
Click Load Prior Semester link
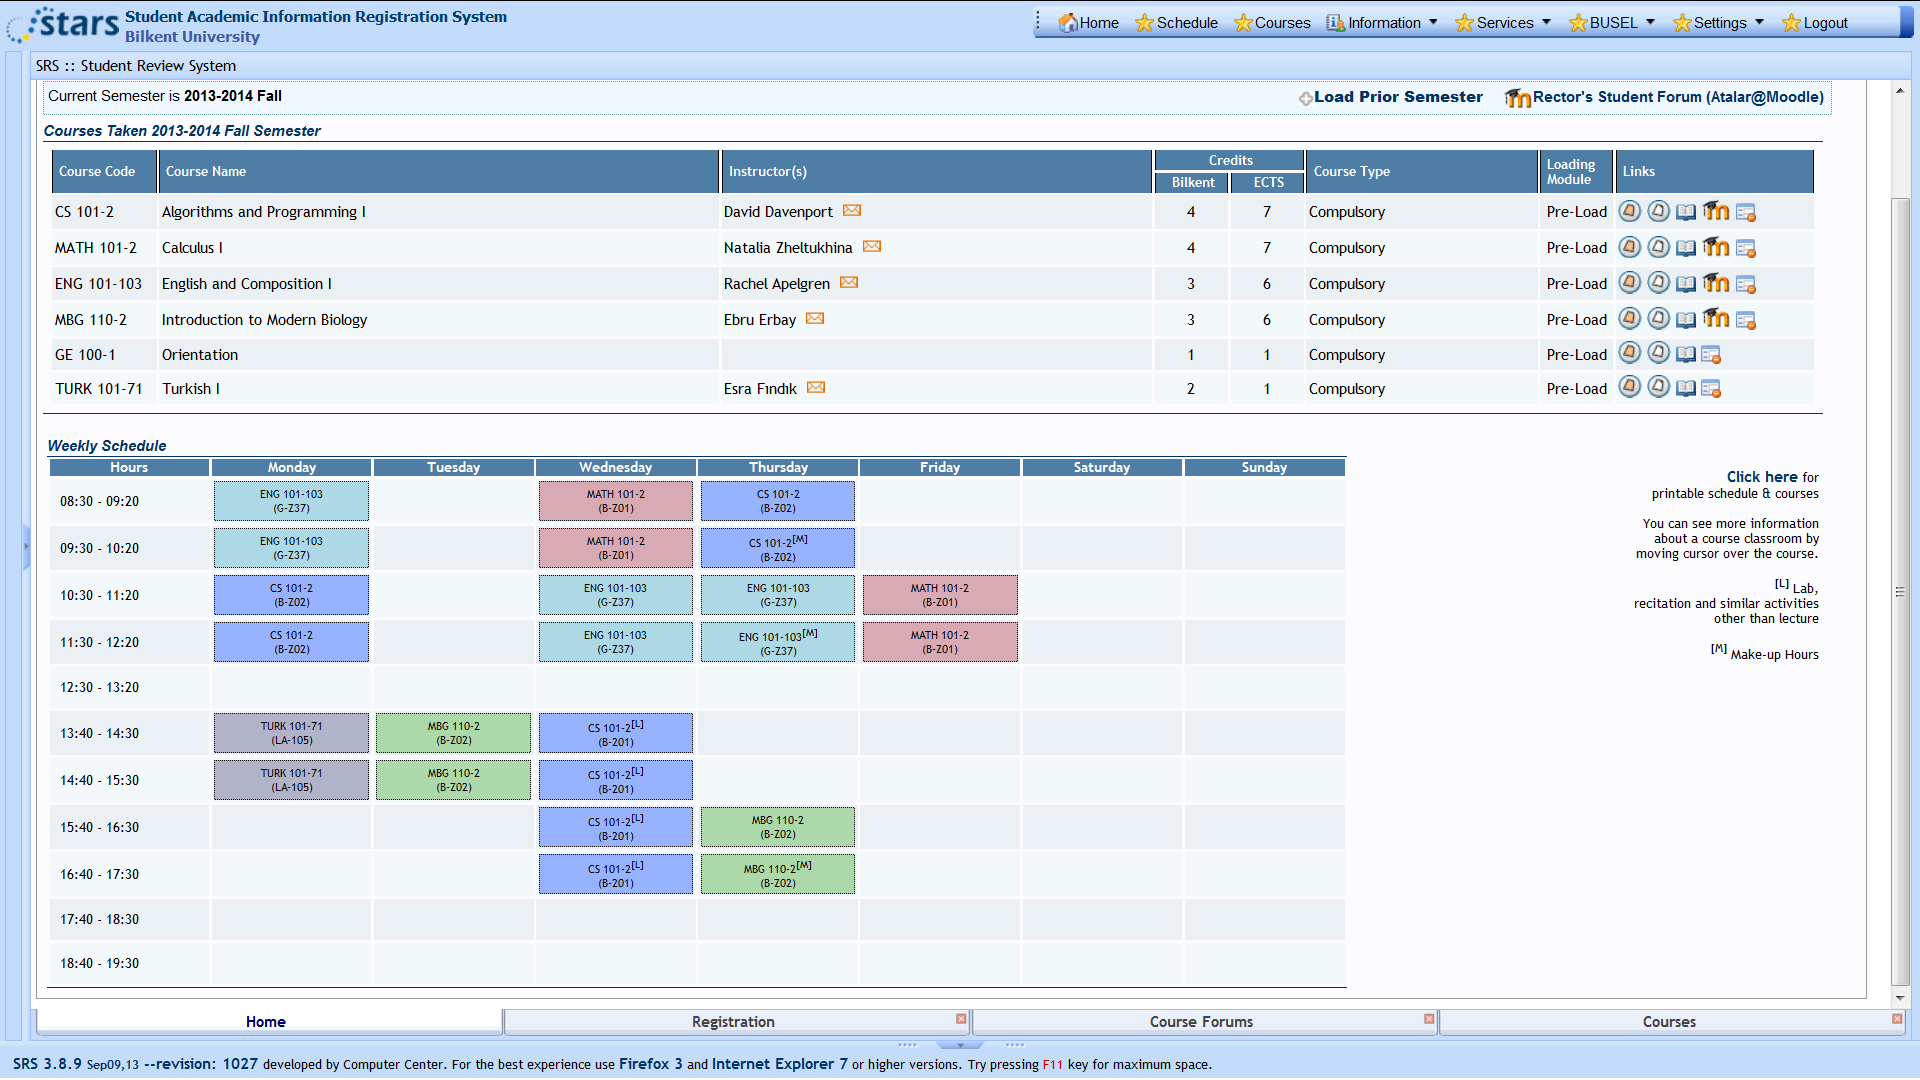(x=1390, y=97)
